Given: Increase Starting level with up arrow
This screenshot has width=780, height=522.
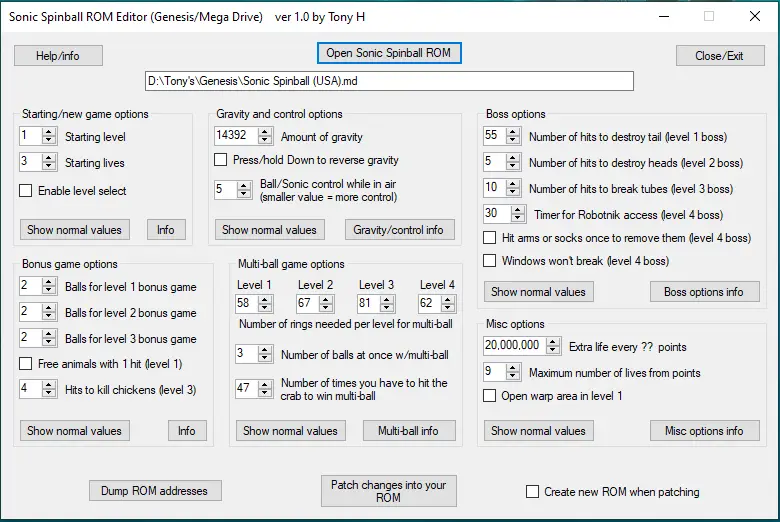Looking at the screenshot, I should tap(49, 132).
